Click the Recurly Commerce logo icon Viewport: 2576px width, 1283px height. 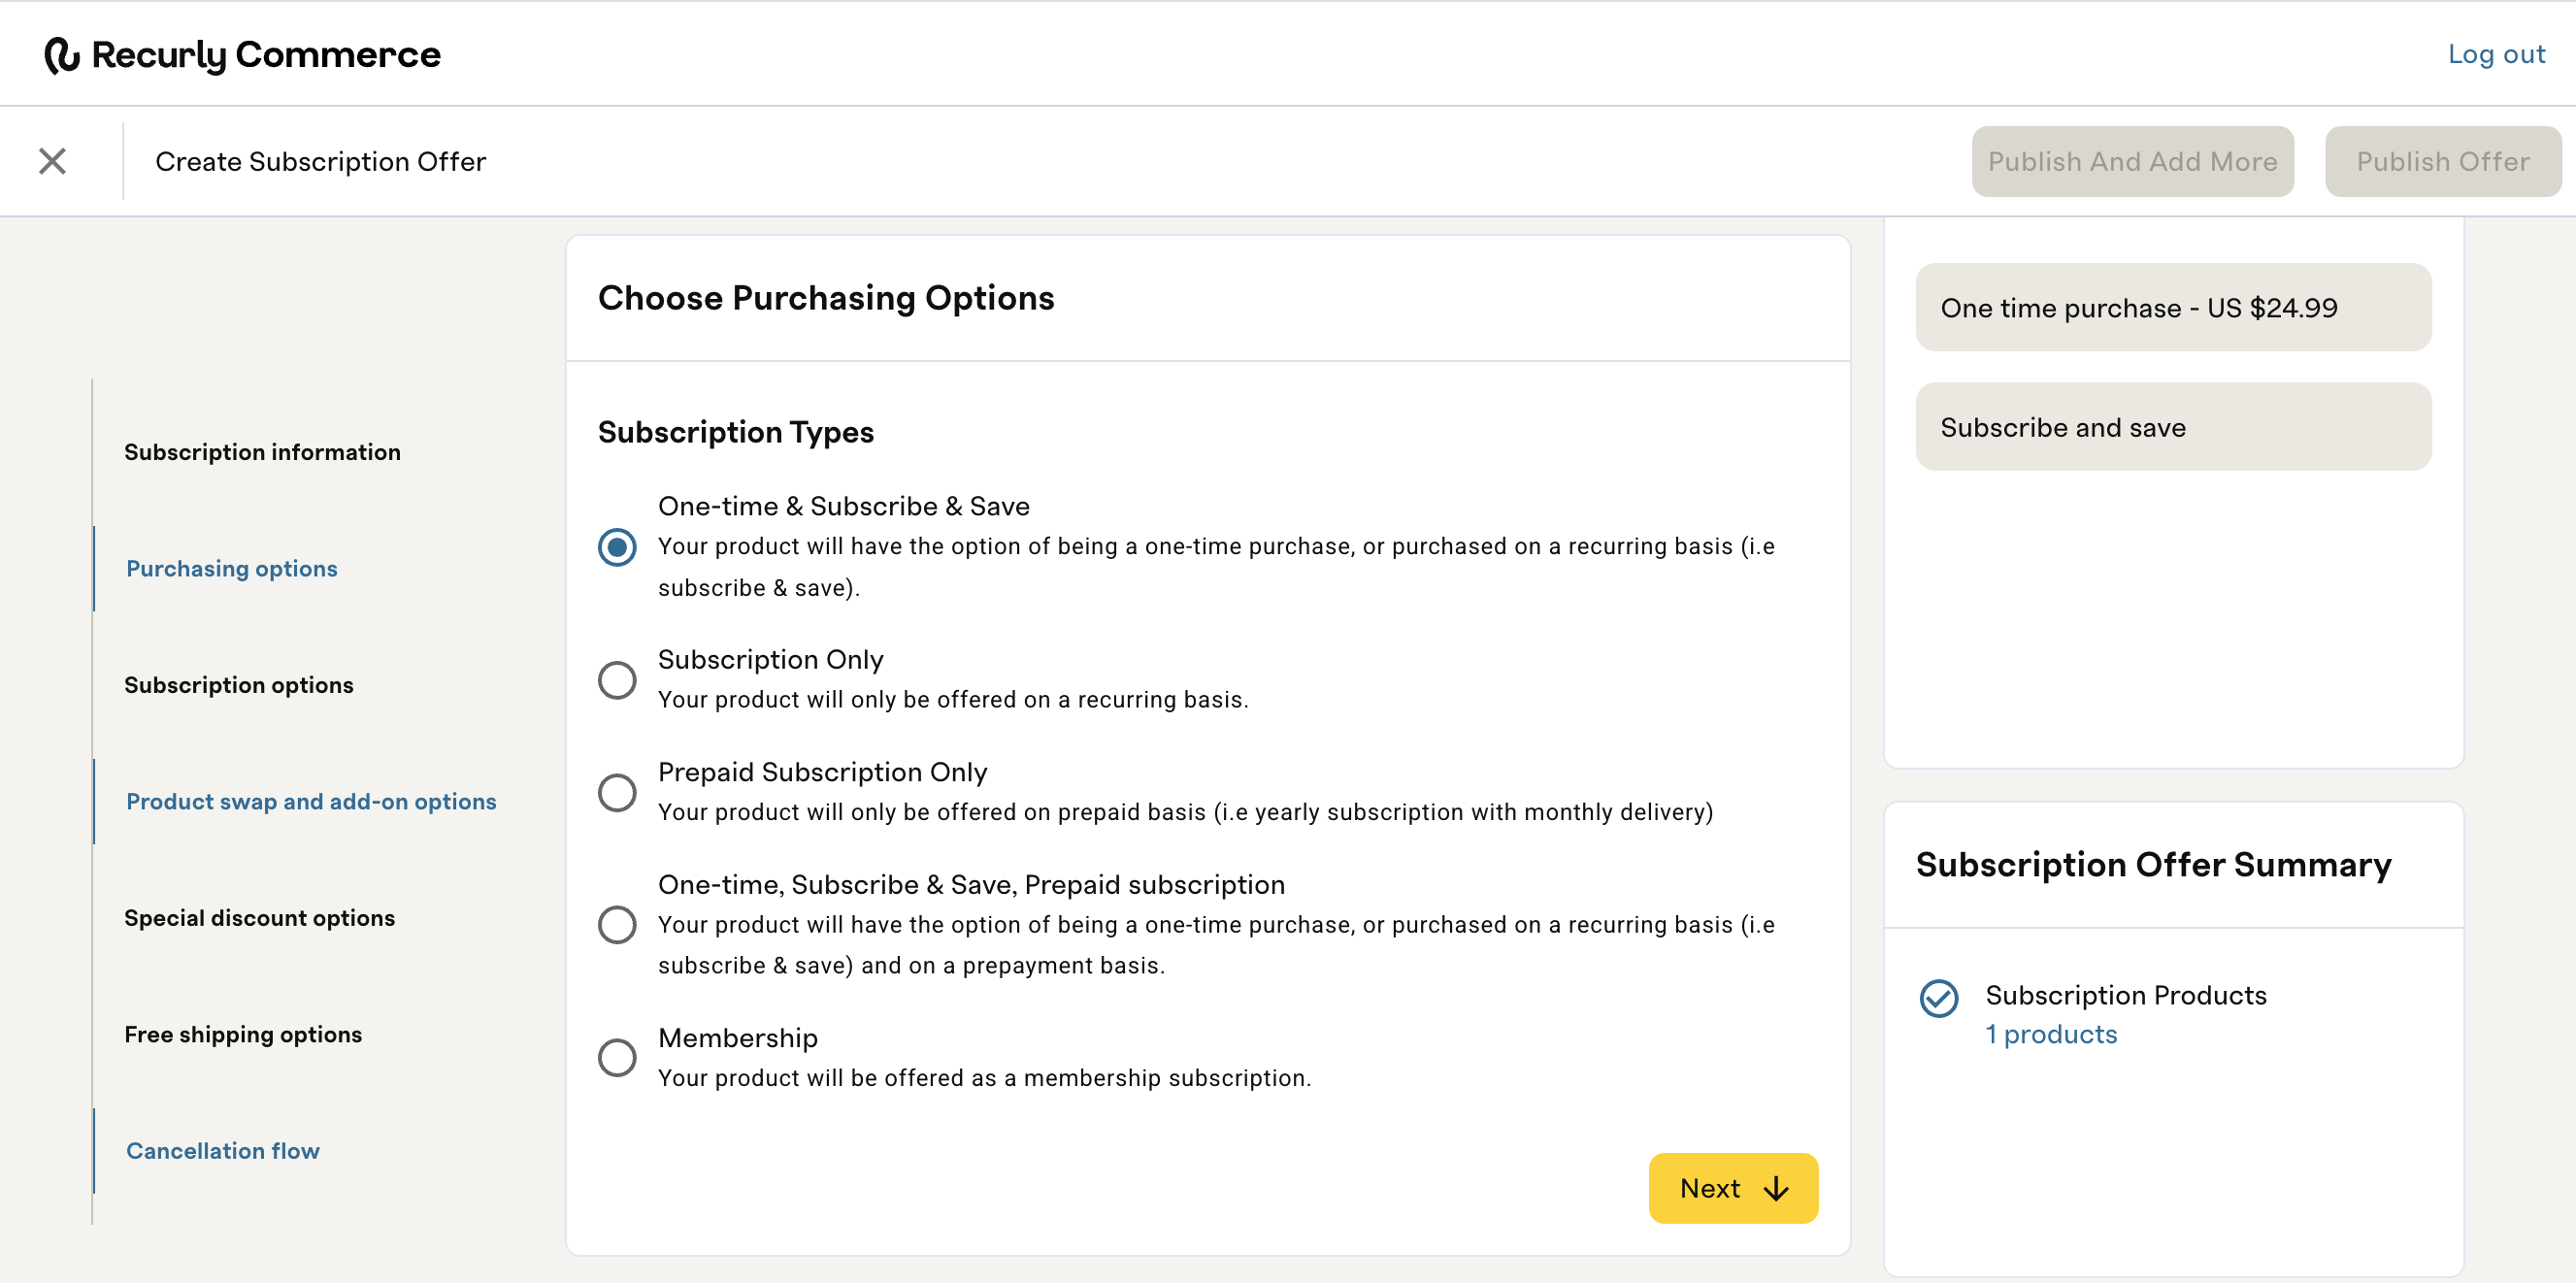(x=61, y=55)
